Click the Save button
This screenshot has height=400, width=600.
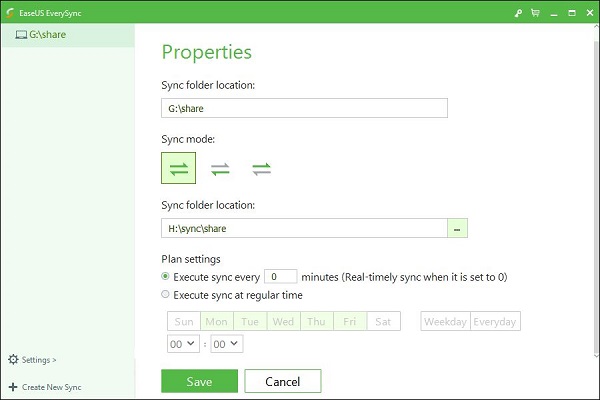pyautogui.click(x=199, y=381)
